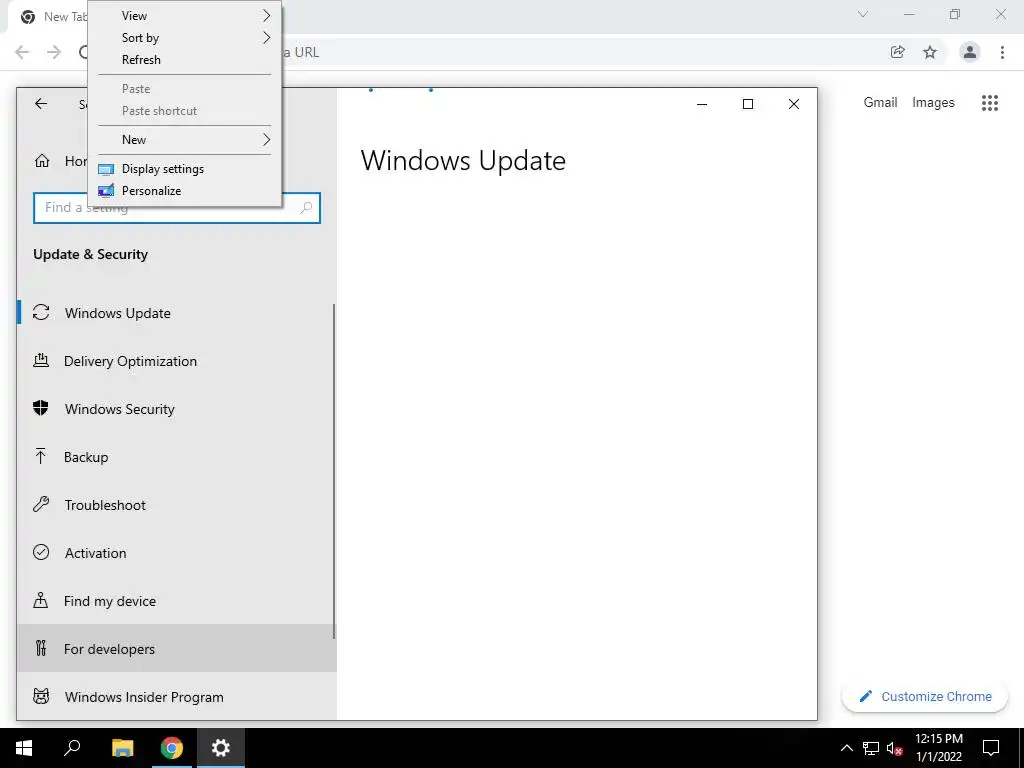The image size is (1024, 768).
Task: Open Delivery Optimization settings
Action: pos(176,361)
